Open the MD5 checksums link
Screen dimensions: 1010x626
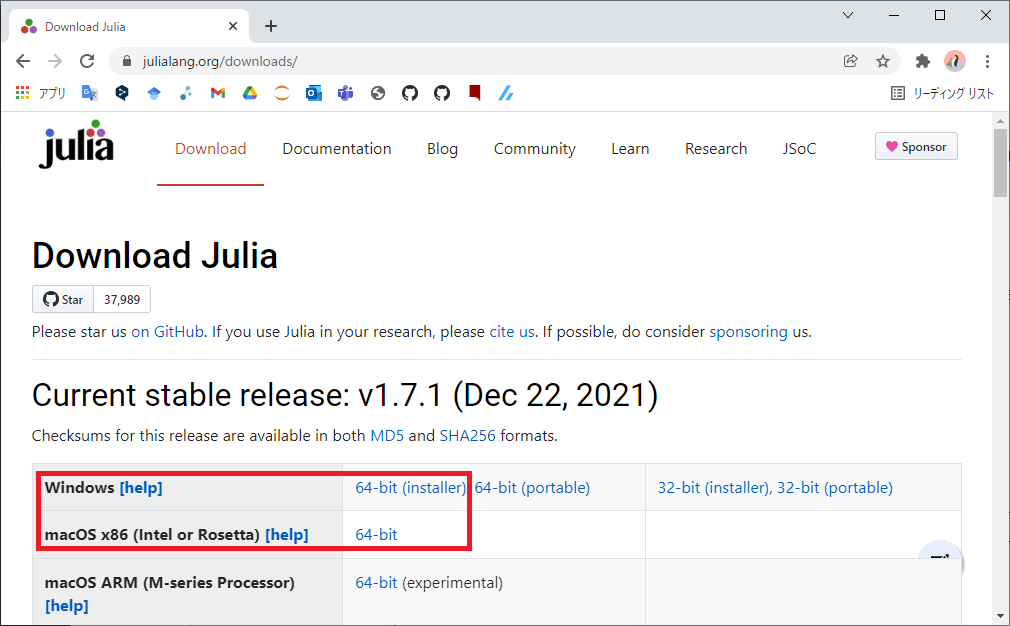click(x=387, y=435)
